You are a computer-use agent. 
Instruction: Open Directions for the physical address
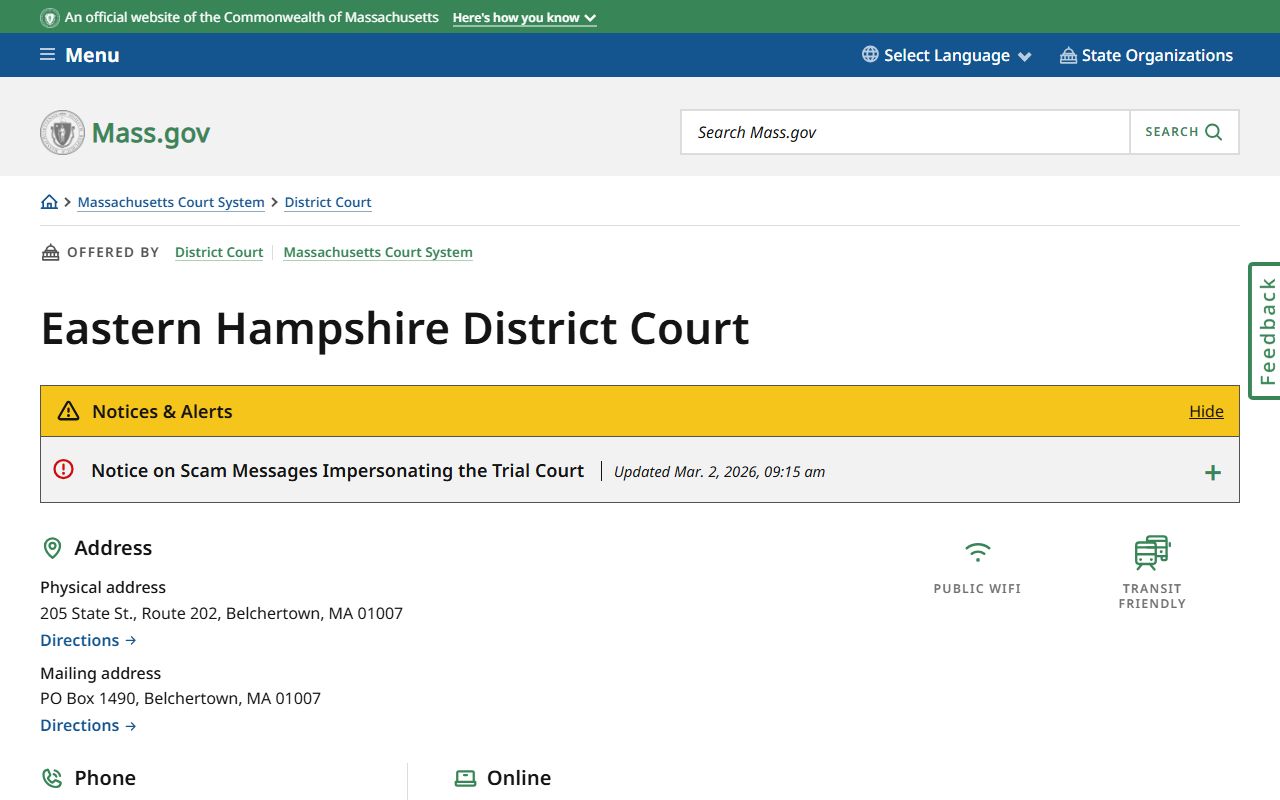pyautogui.click(x=88, y=640)
